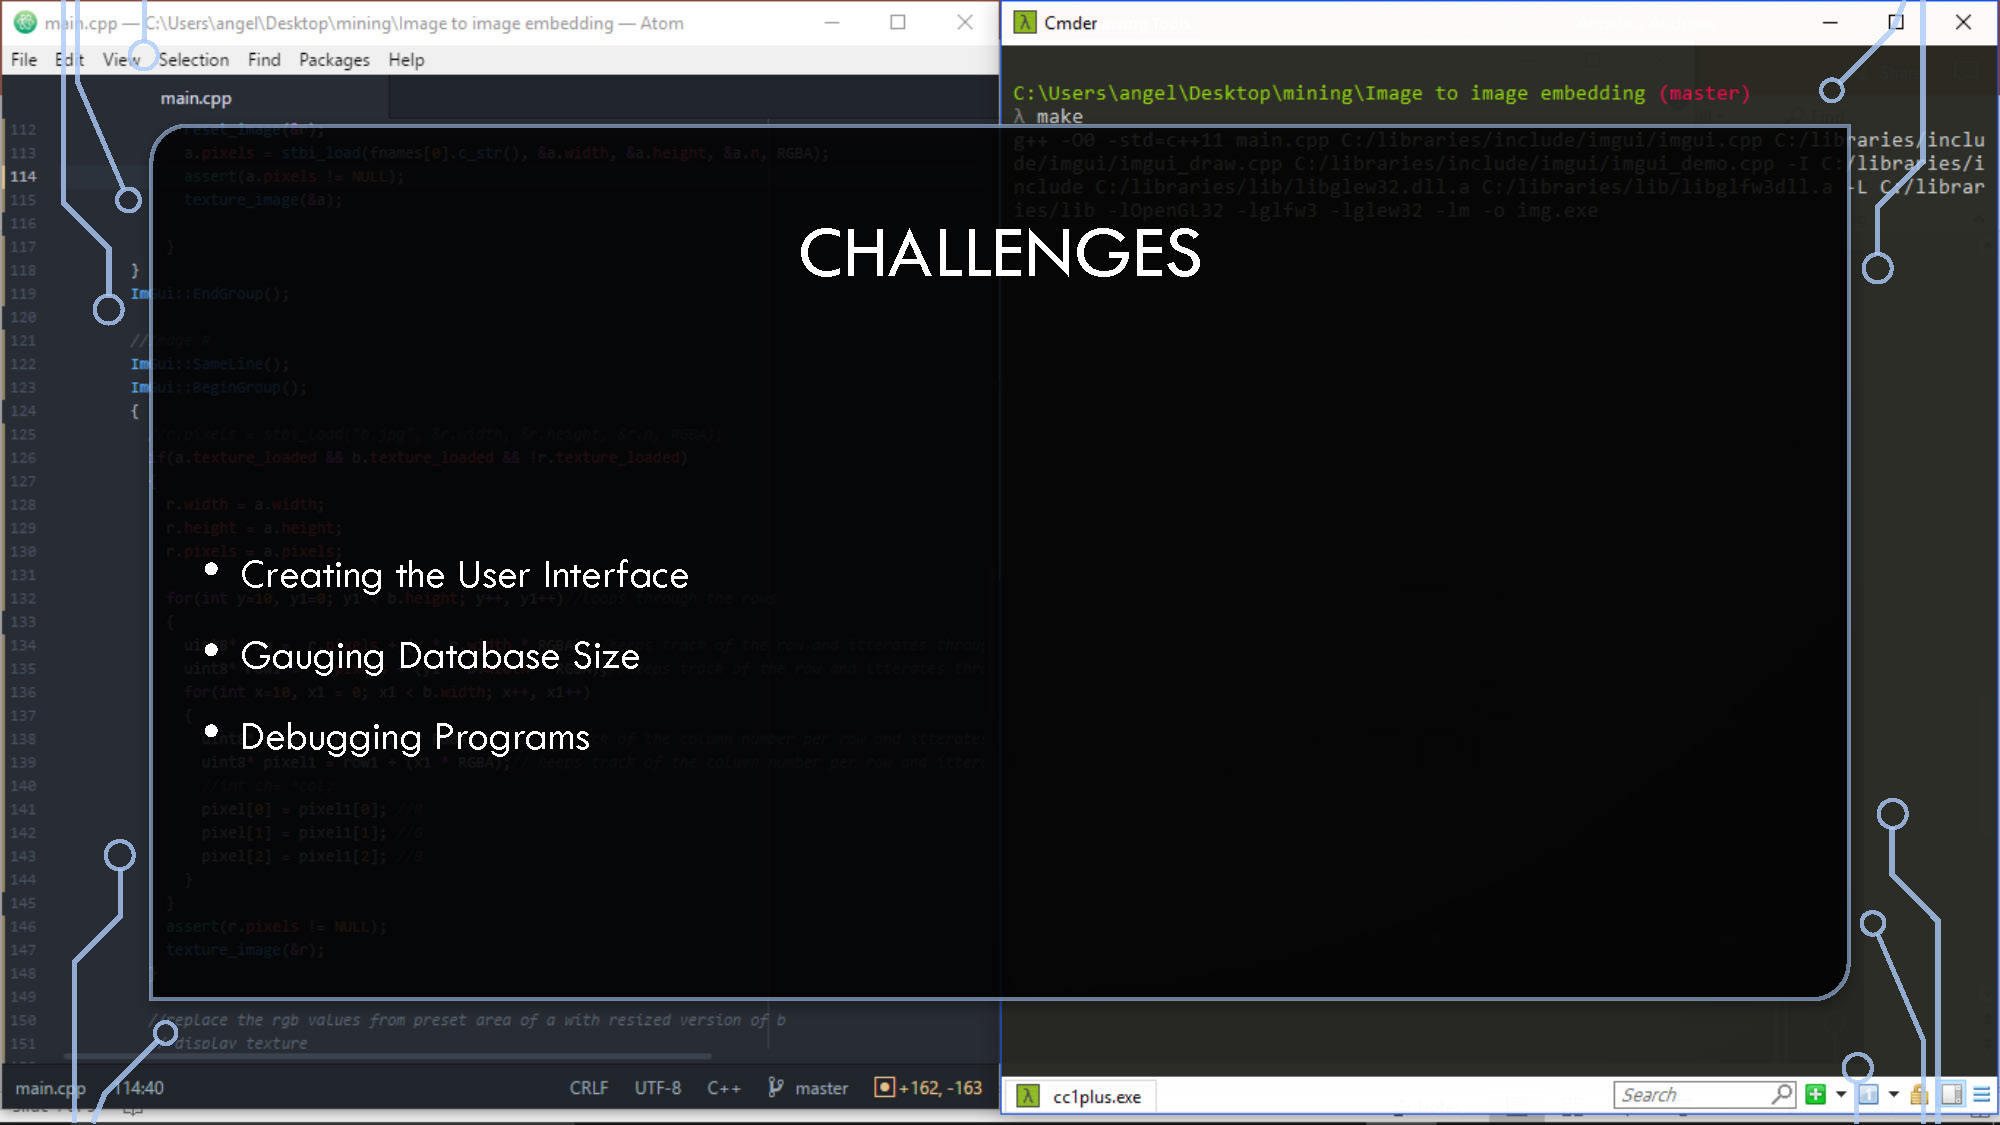Open a new console with the green plus icon
The image size is (2000, 1125).
click(1815, 1094)
